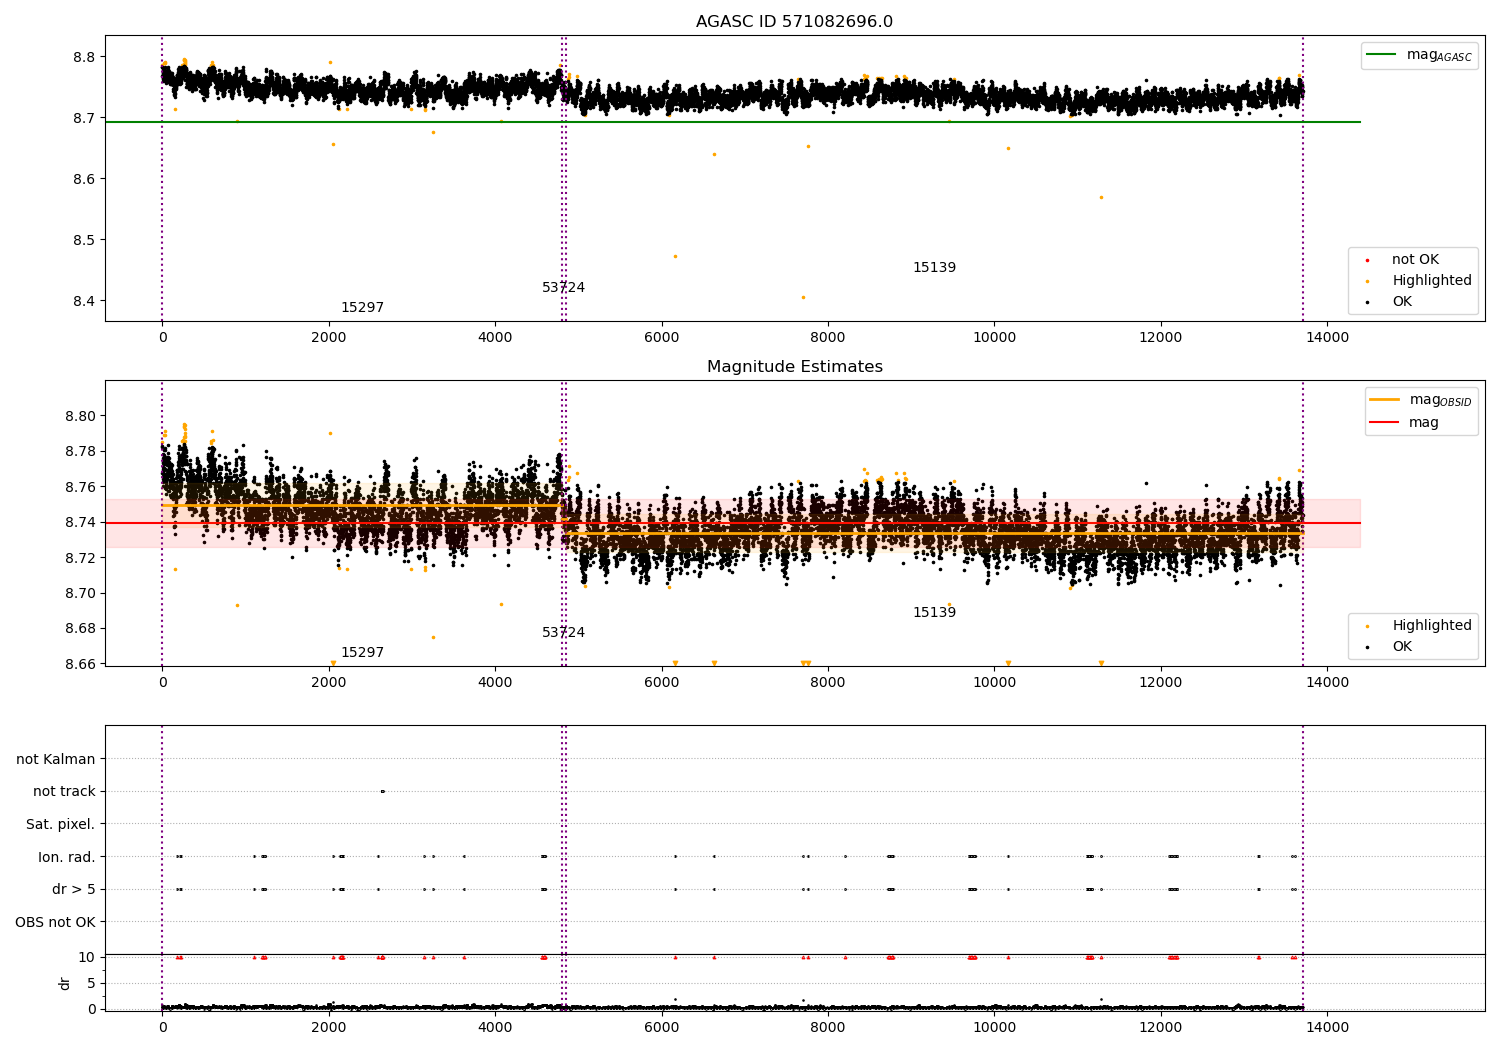Click the 4000 x-tick under the dr plot
Viewport: 1500px width, 1050px height.
[495, 1028]
